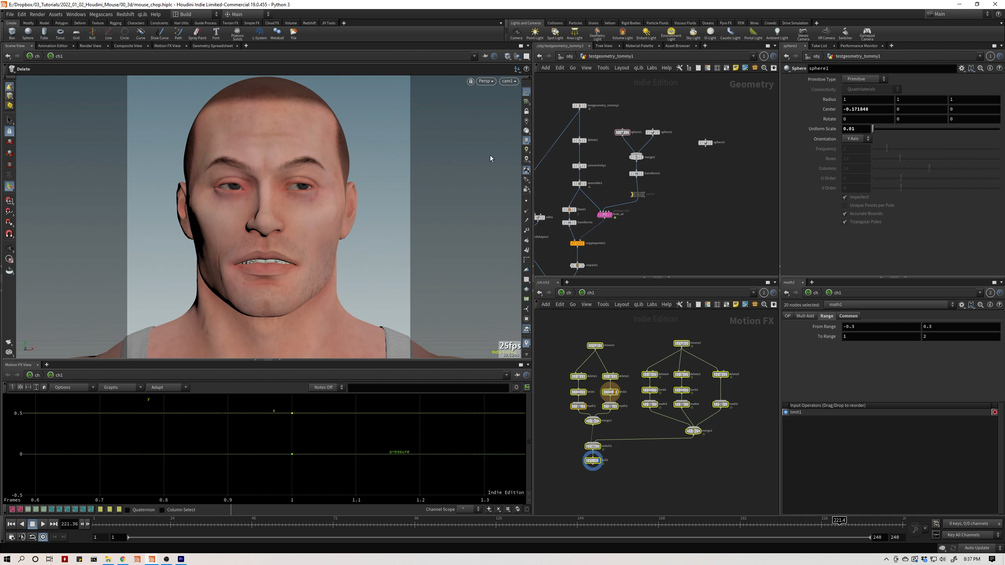Click Tools in upper network editor menu
Screen dimensions: 1005x565
click(x=602, y=68)
